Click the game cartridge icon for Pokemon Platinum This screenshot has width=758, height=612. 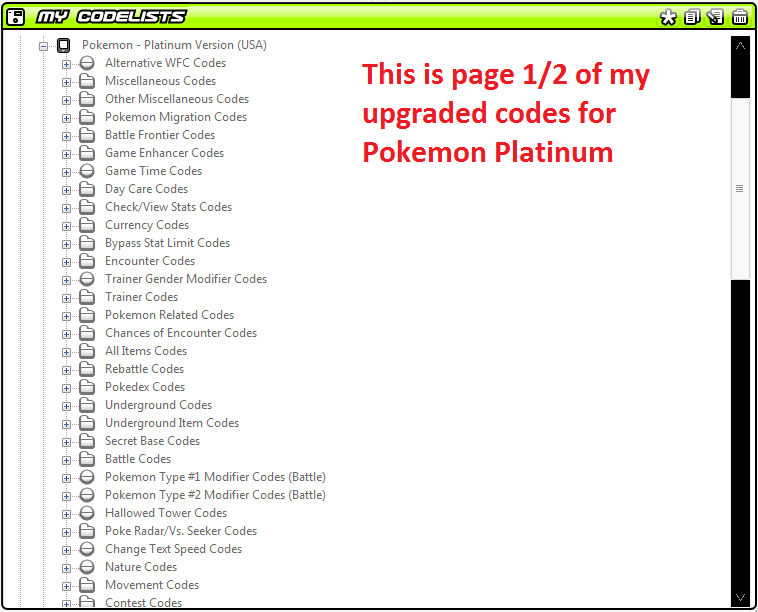tap(63, 45)
